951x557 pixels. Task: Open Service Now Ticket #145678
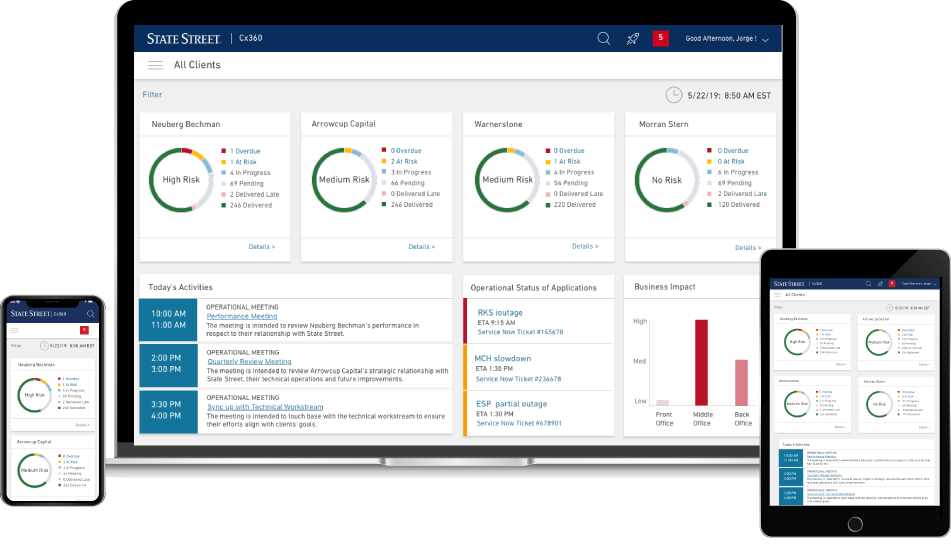tap(519, 332)
